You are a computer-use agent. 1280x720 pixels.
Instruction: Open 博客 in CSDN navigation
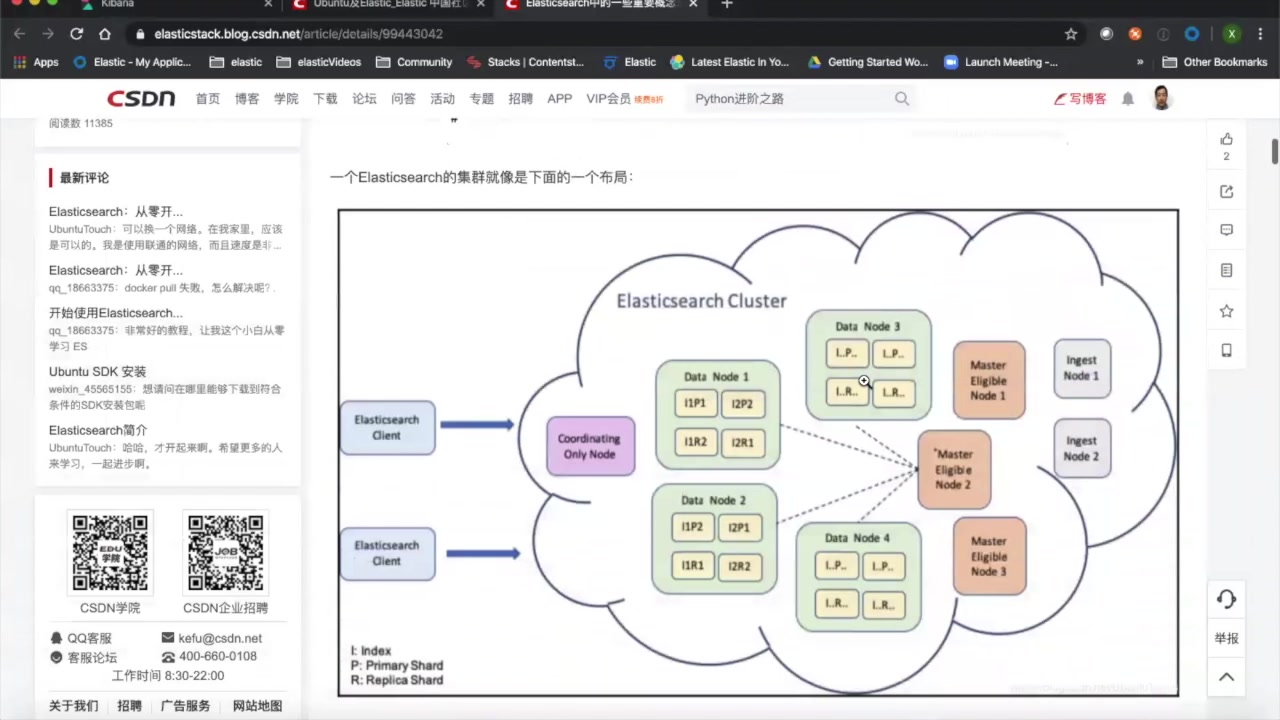[x=247, y=99]
